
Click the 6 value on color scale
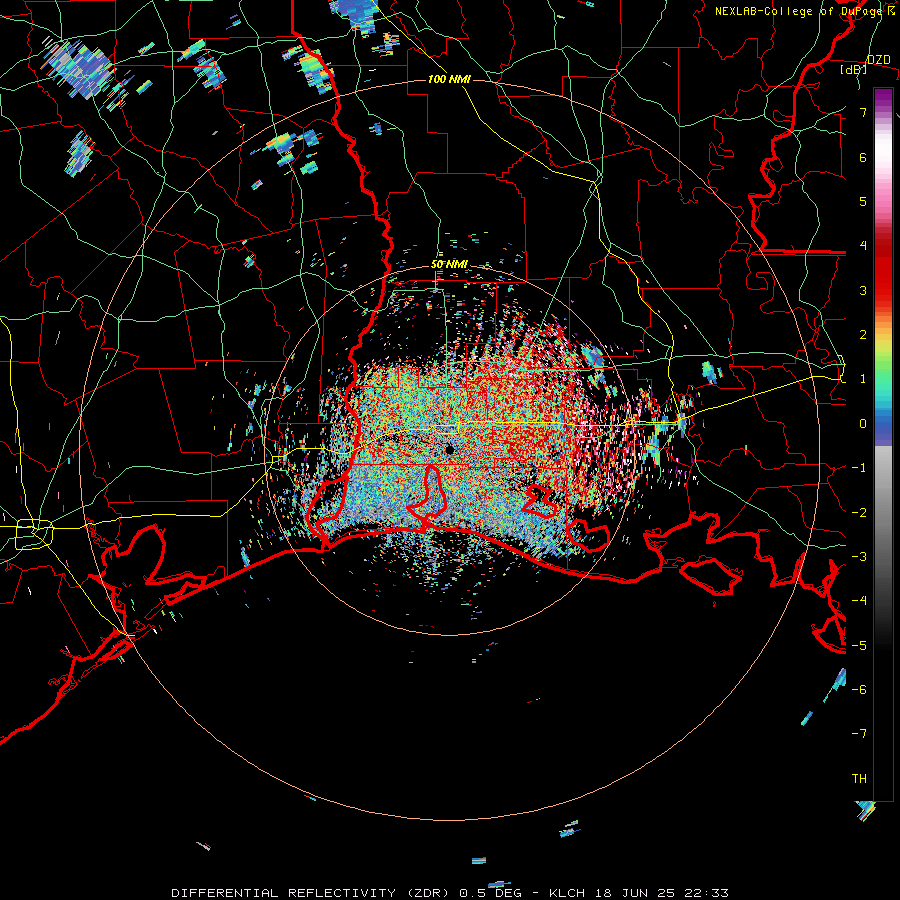click(x=863, y=157)
